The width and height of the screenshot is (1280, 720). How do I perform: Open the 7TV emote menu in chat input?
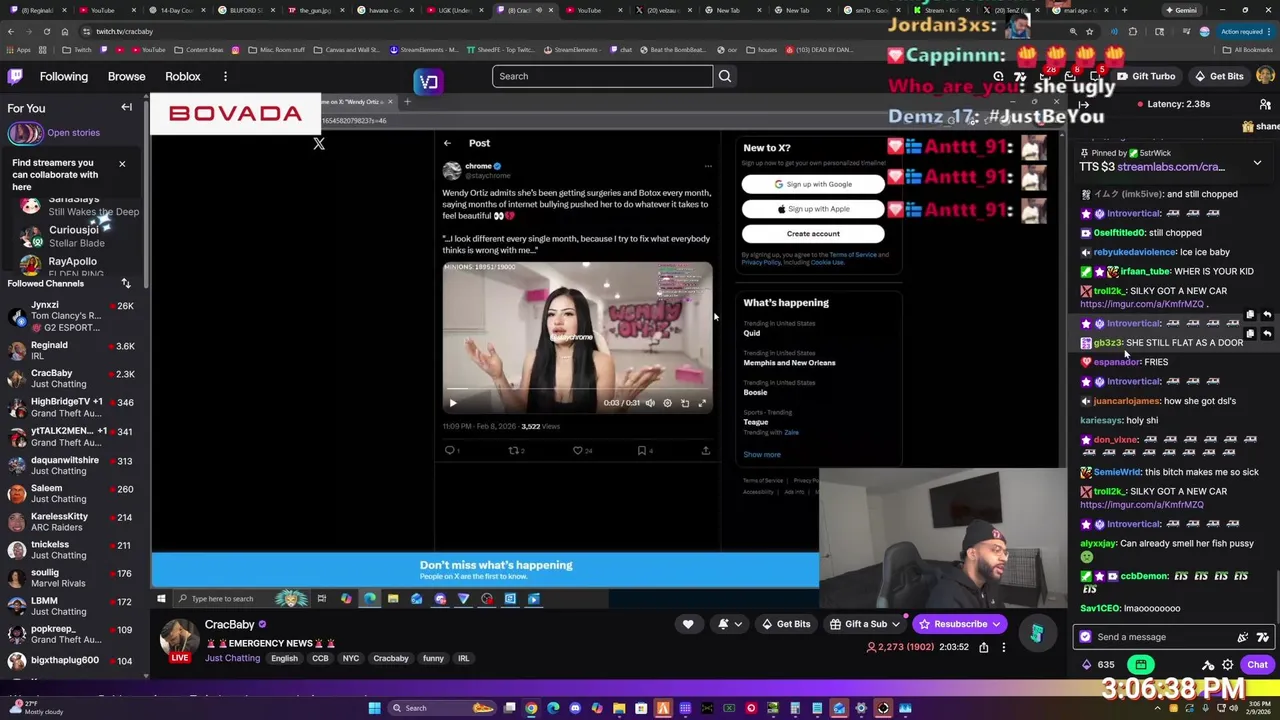click(1263, 637)
